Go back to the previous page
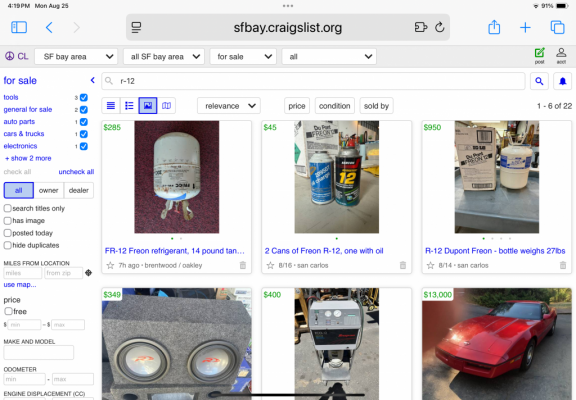The height and width of the screenshot is (400, 576). 49,27
